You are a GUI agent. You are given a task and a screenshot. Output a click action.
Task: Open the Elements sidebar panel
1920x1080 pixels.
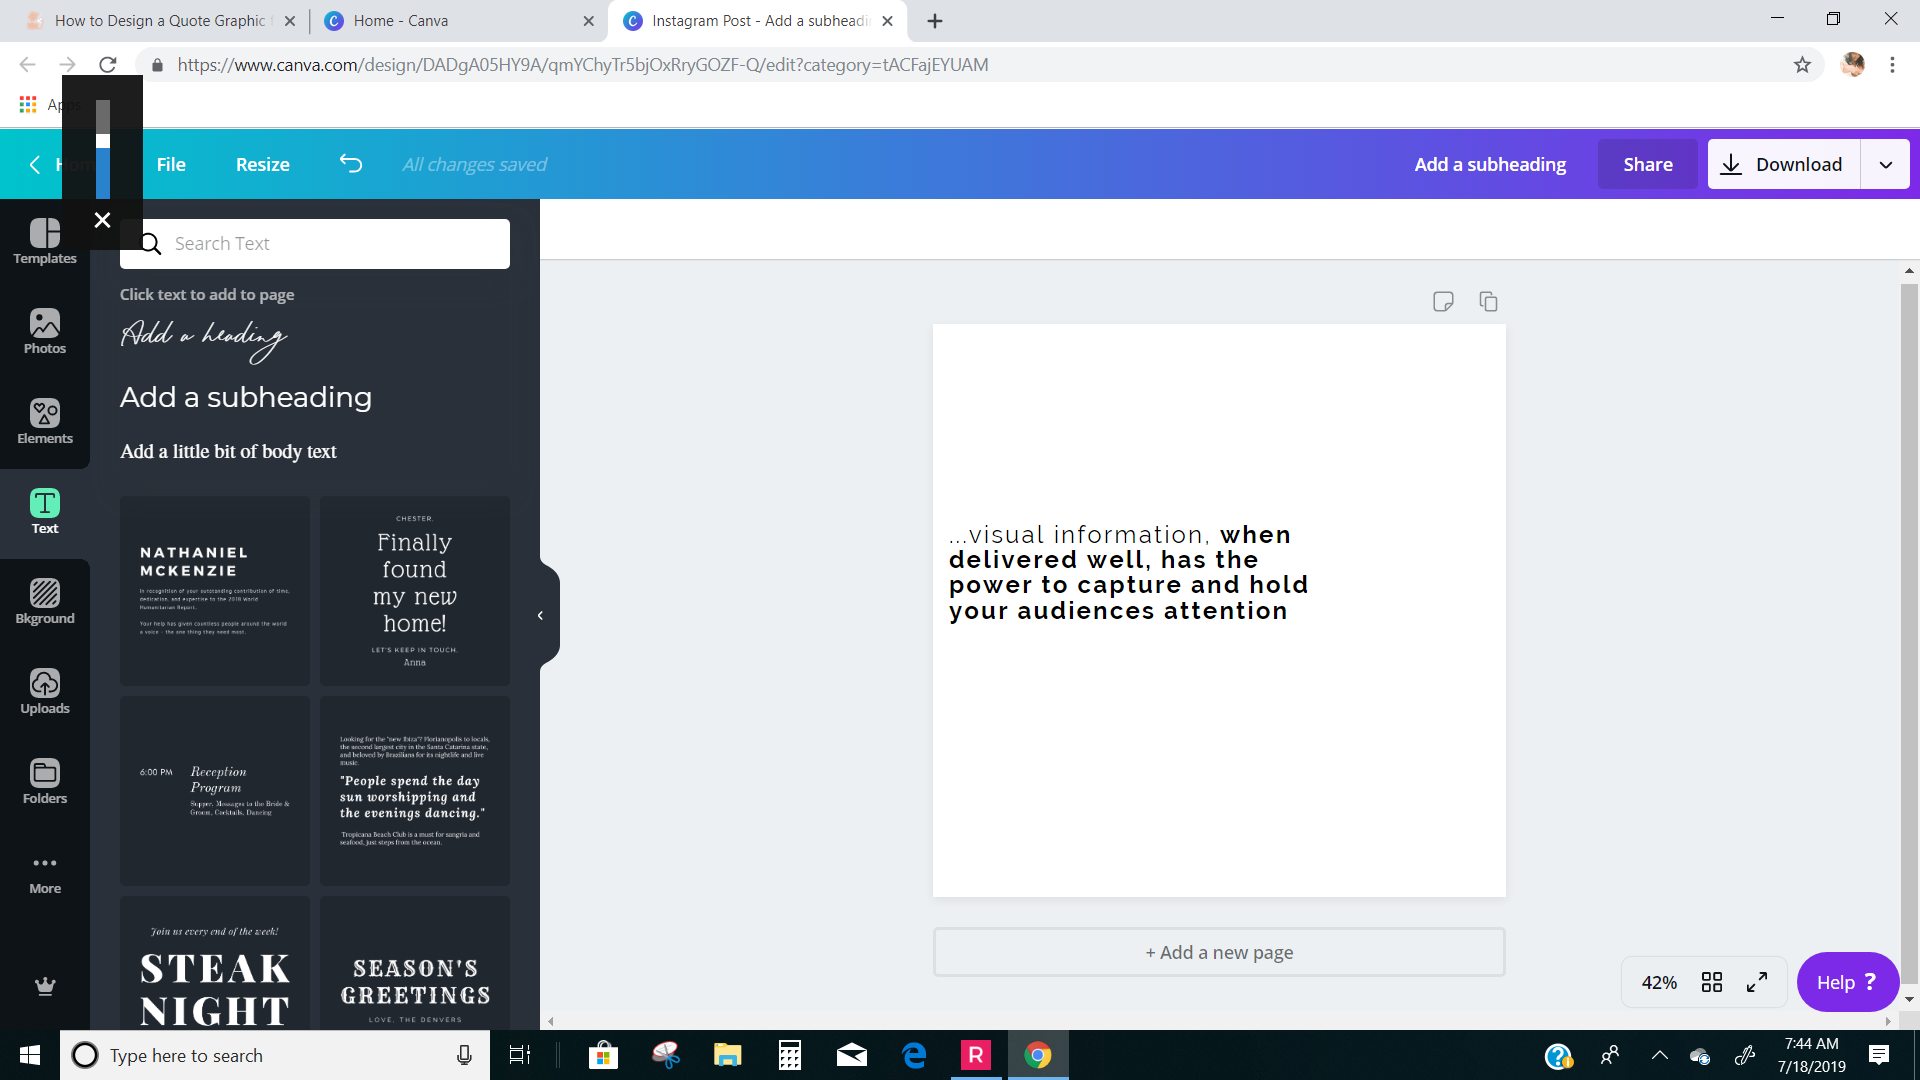(45, 422)
